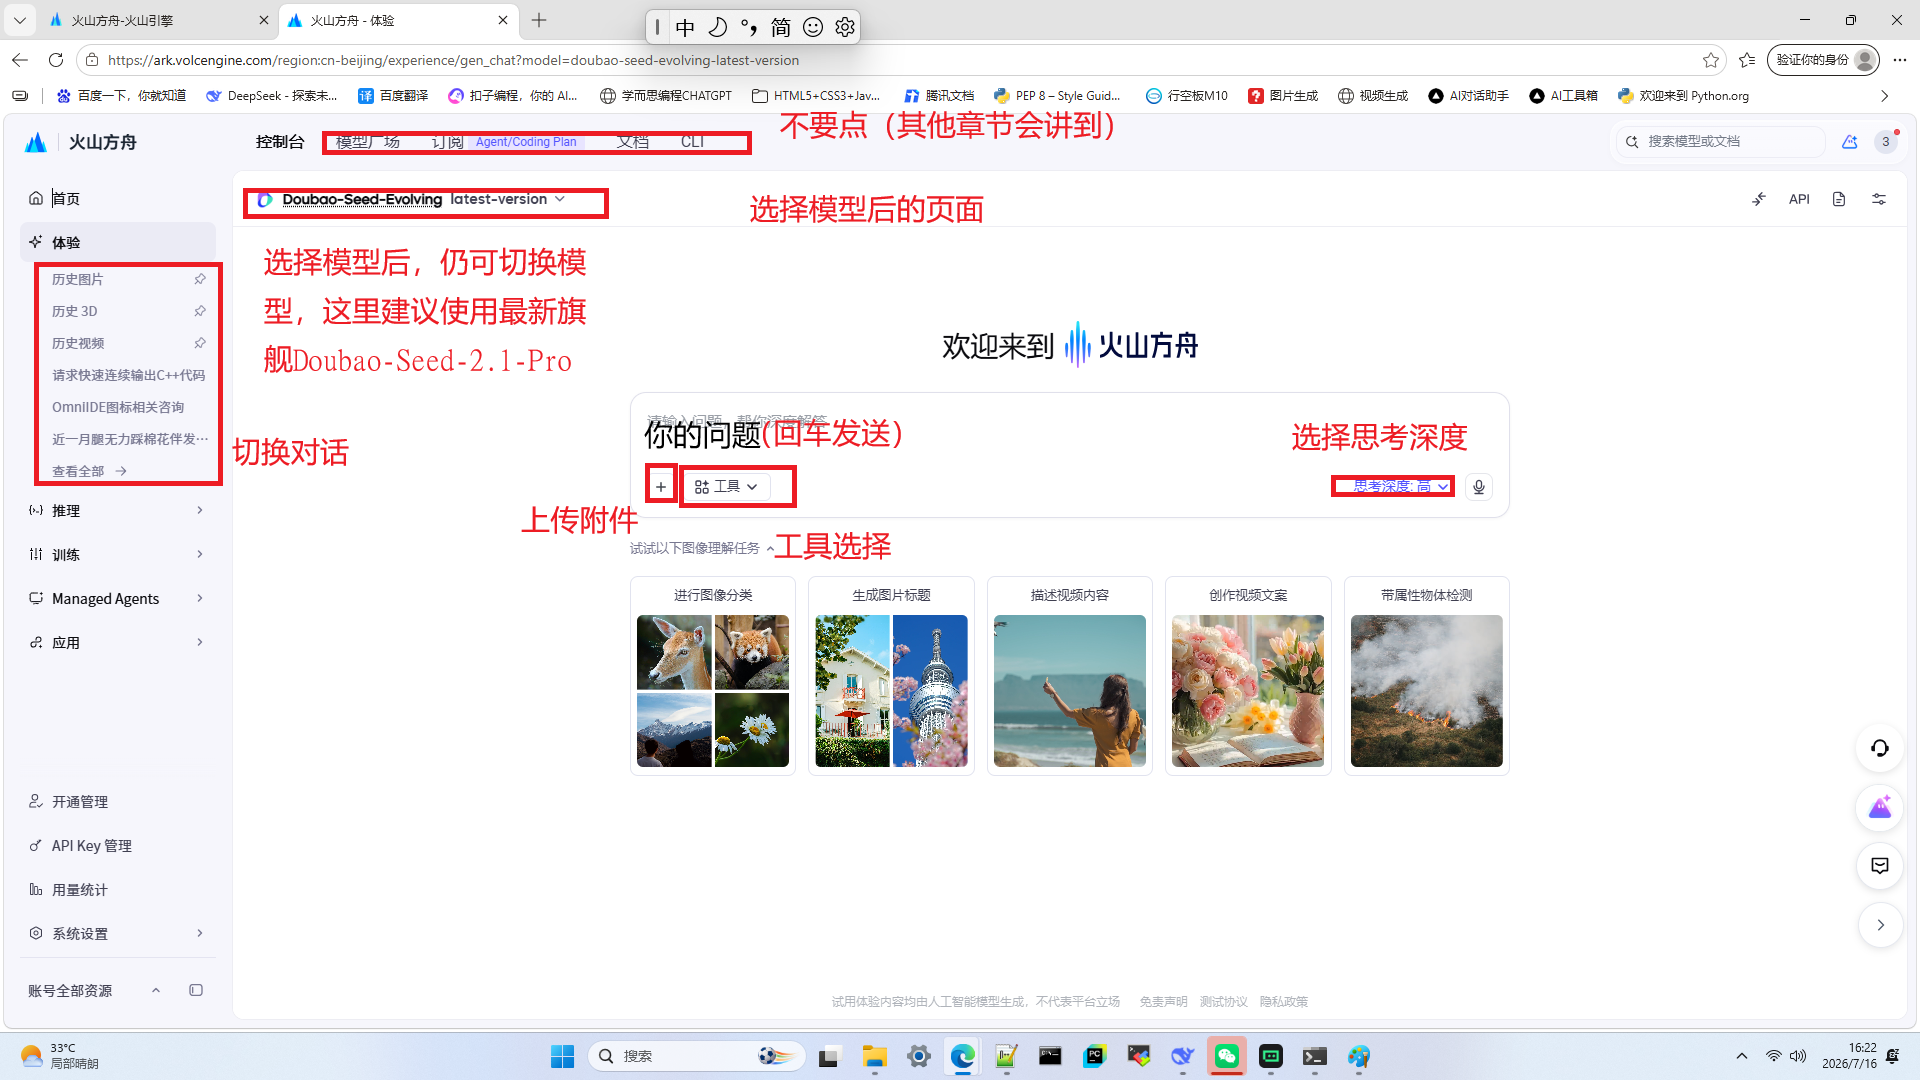Select the 描述视频内容 example card
The height and width of the screenshot is (1080, 1920).
point(1070,676)
